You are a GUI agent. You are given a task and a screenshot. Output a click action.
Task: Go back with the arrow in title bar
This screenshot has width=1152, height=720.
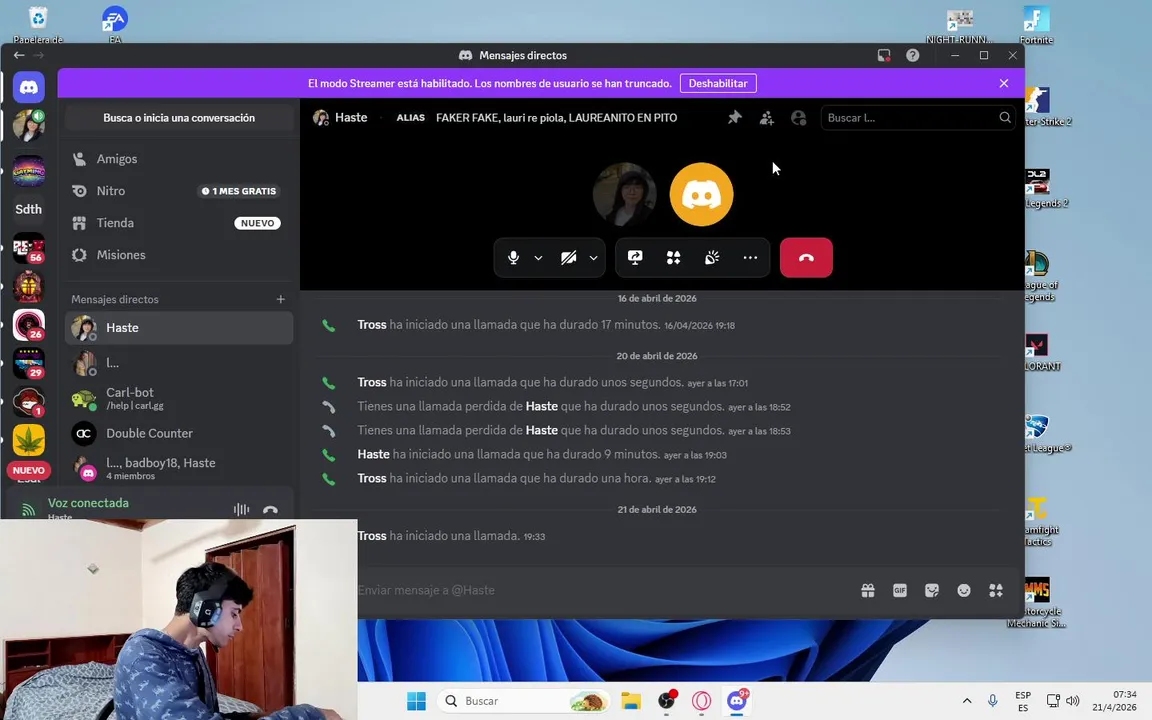pyautogui.click(x=19, y=55)
